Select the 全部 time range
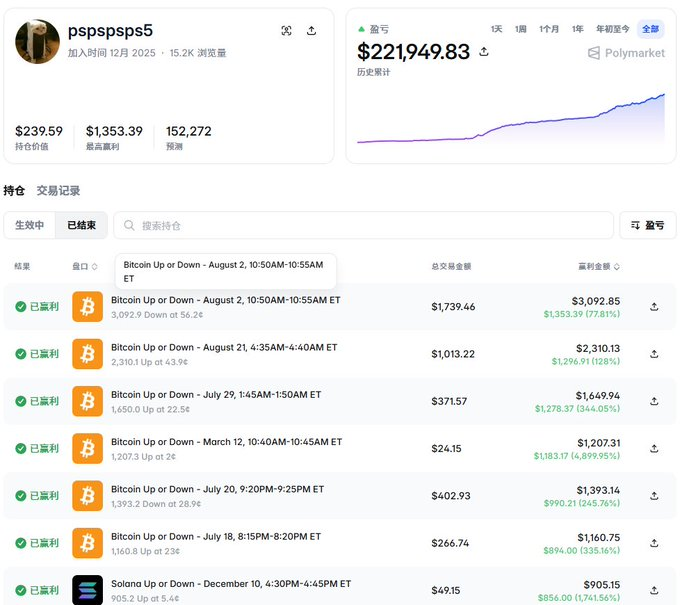Screen dimensions: 680x605 pyautogui.click(x=651, y=29)
